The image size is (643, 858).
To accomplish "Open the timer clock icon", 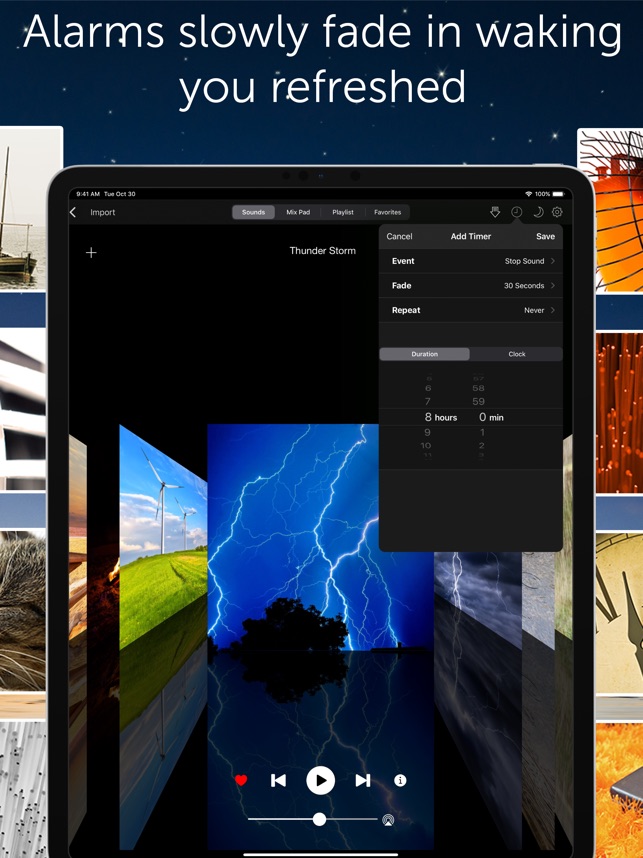I will 517,212.
